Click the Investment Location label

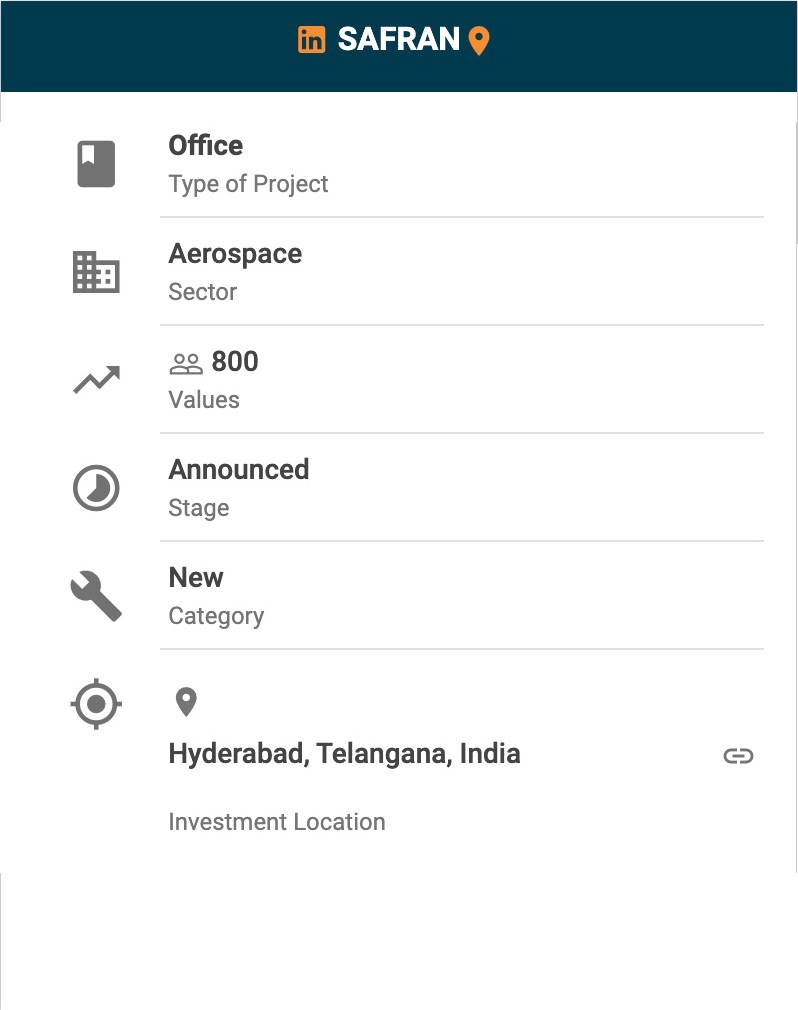click(277, 822)
